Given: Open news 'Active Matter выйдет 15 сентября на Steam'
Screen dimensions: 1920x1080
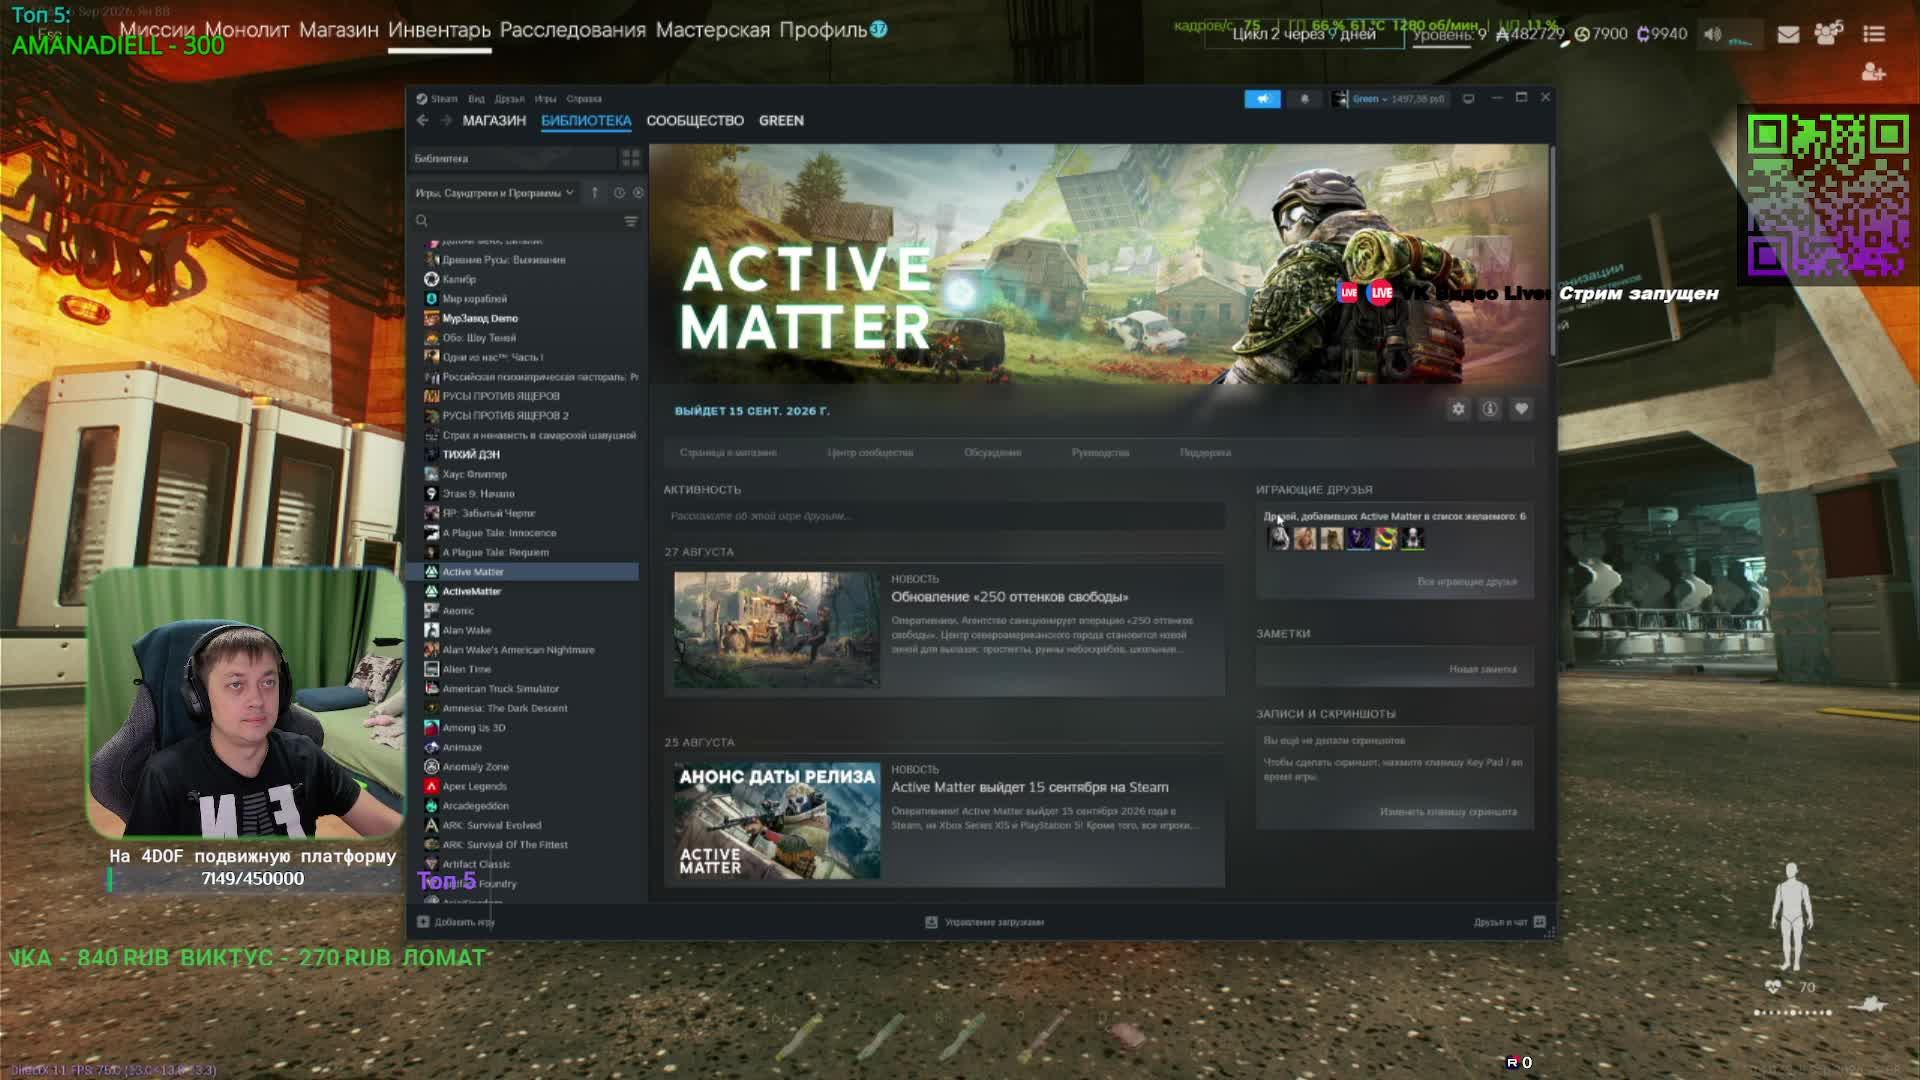Looking at the screenshot, I should [1029, 788].
